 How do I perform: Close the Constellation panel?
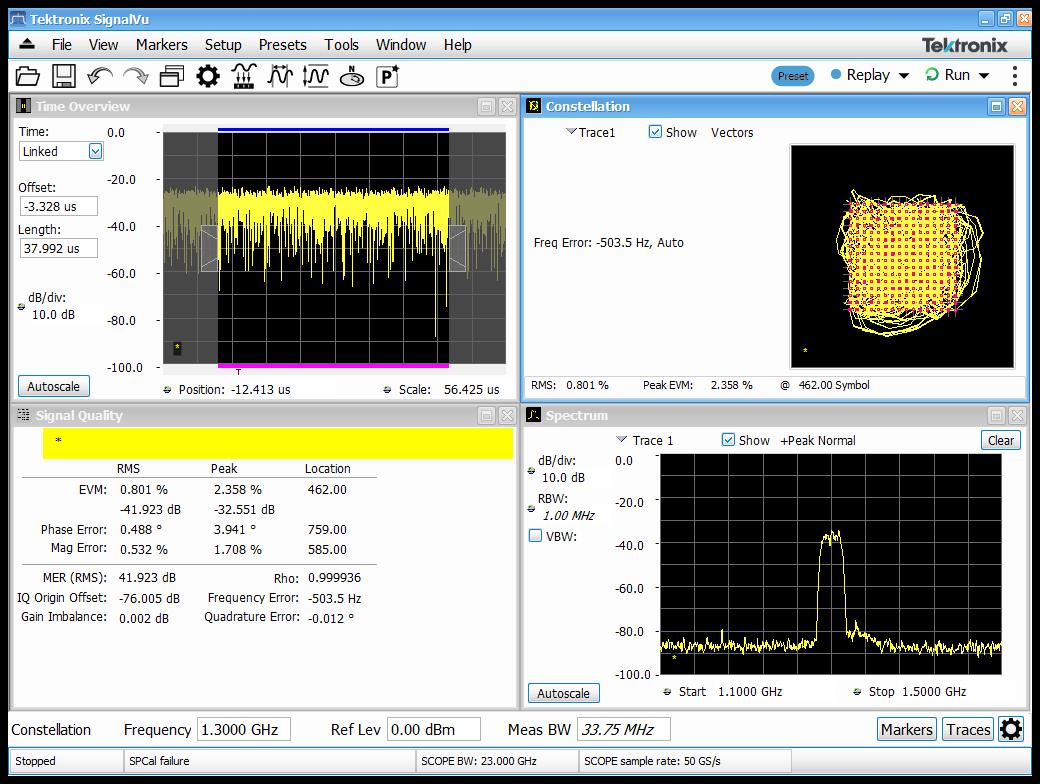1017,106
